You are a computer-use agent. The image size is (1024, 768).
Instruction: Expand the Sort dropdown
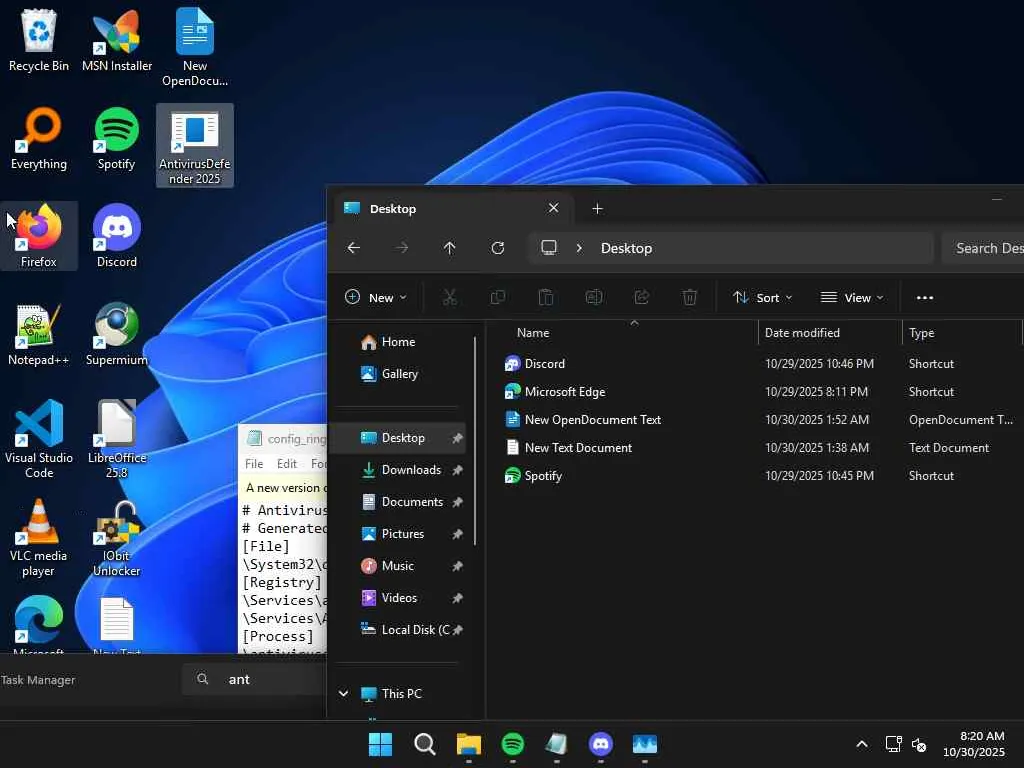762,297
